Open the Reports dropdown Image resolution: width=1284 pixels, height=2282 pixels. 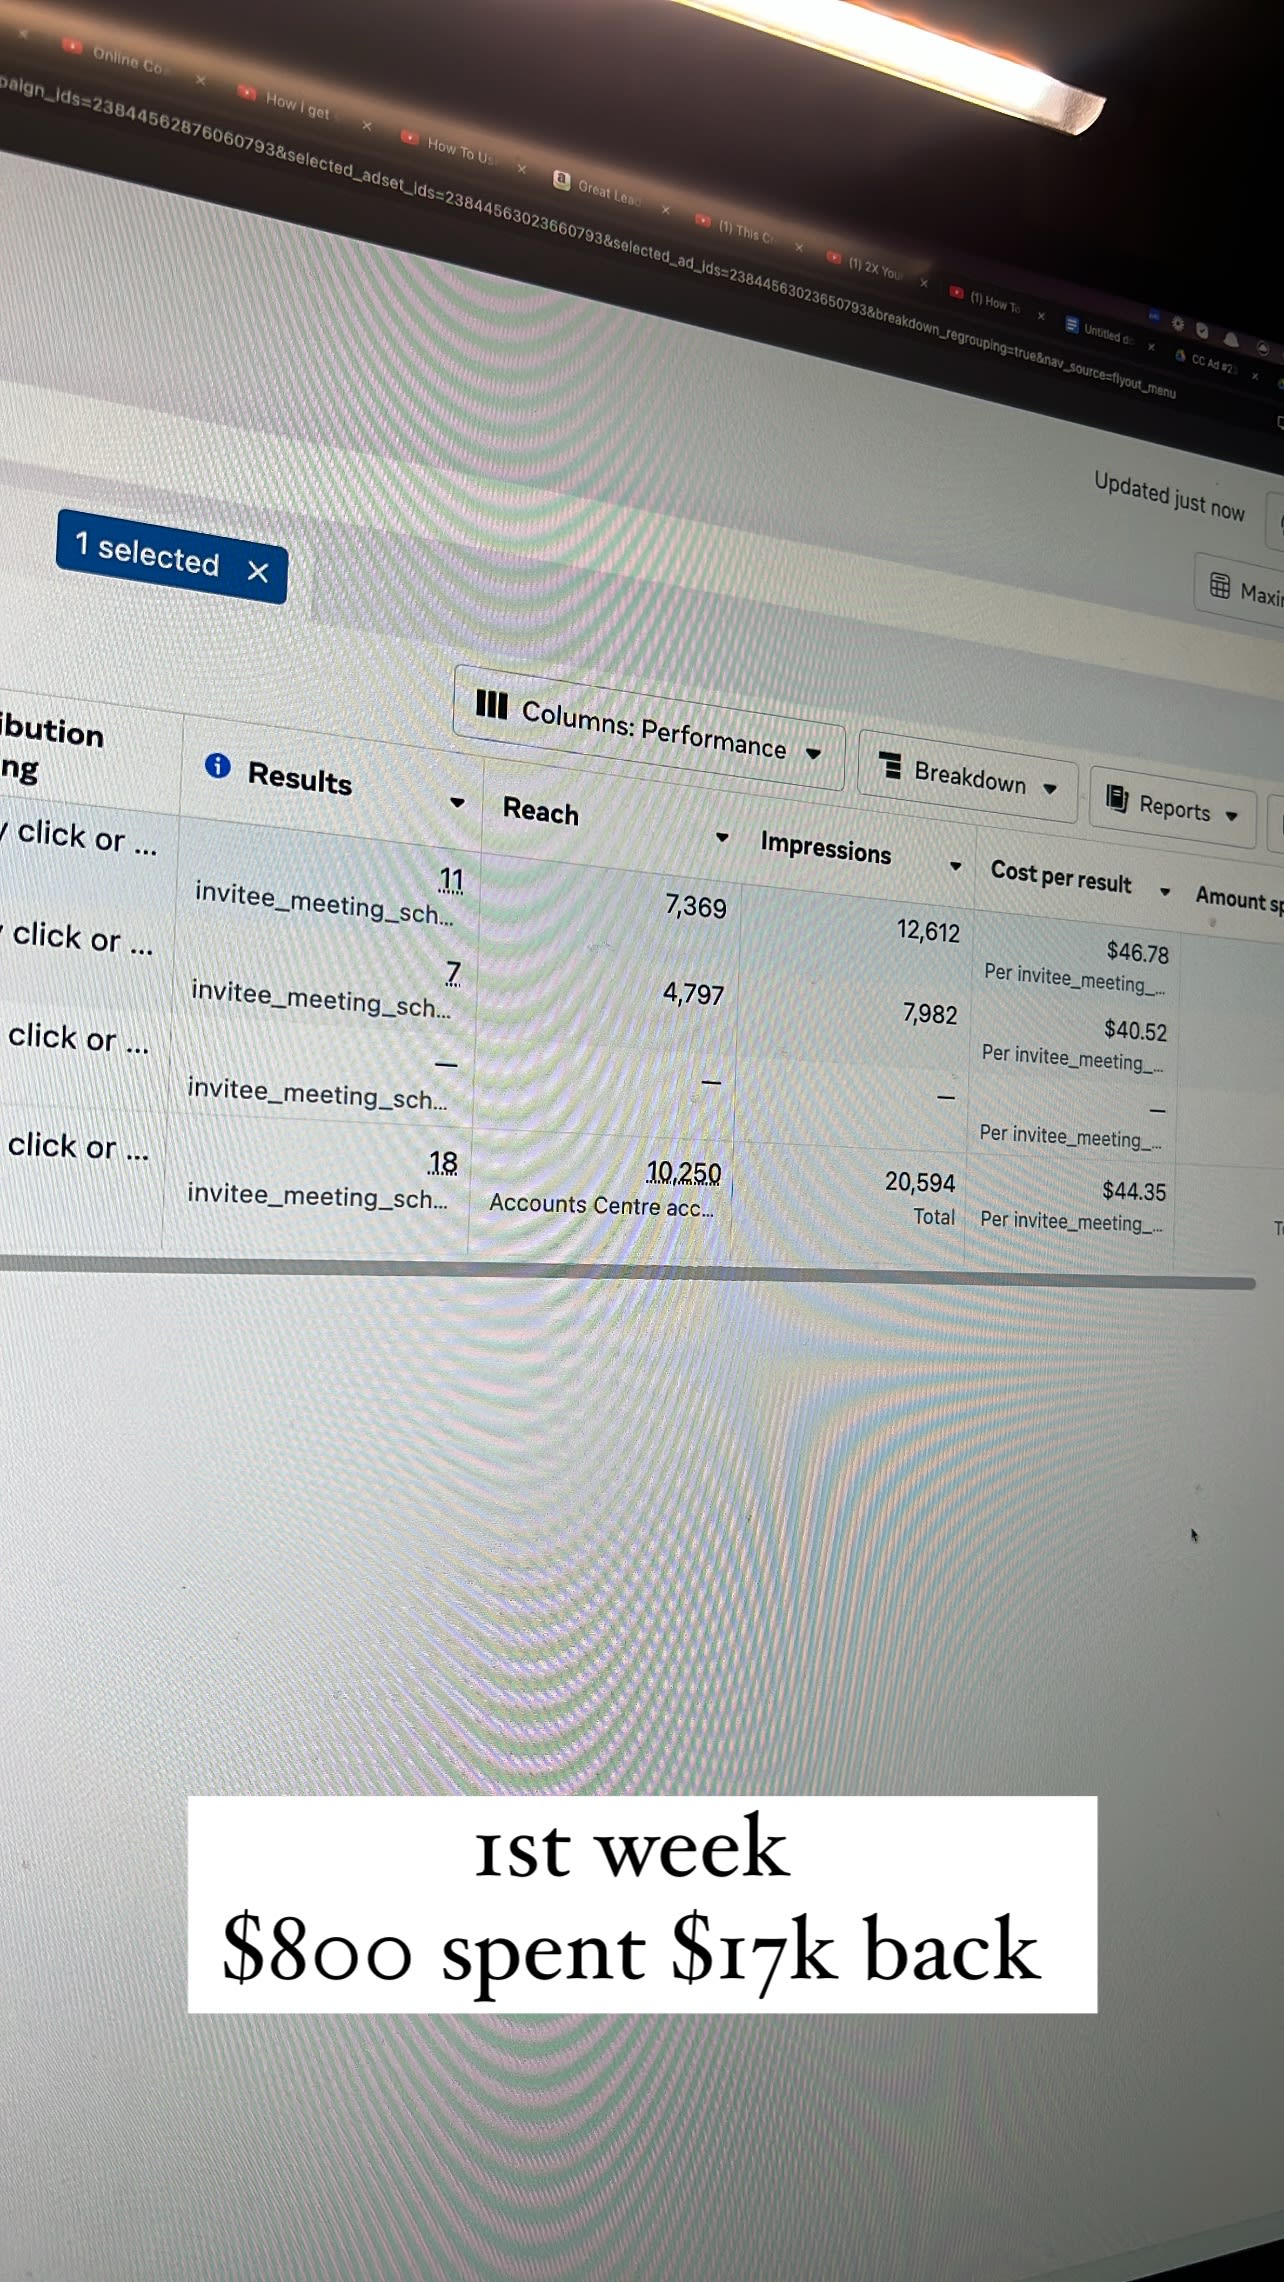(1173, 809)
